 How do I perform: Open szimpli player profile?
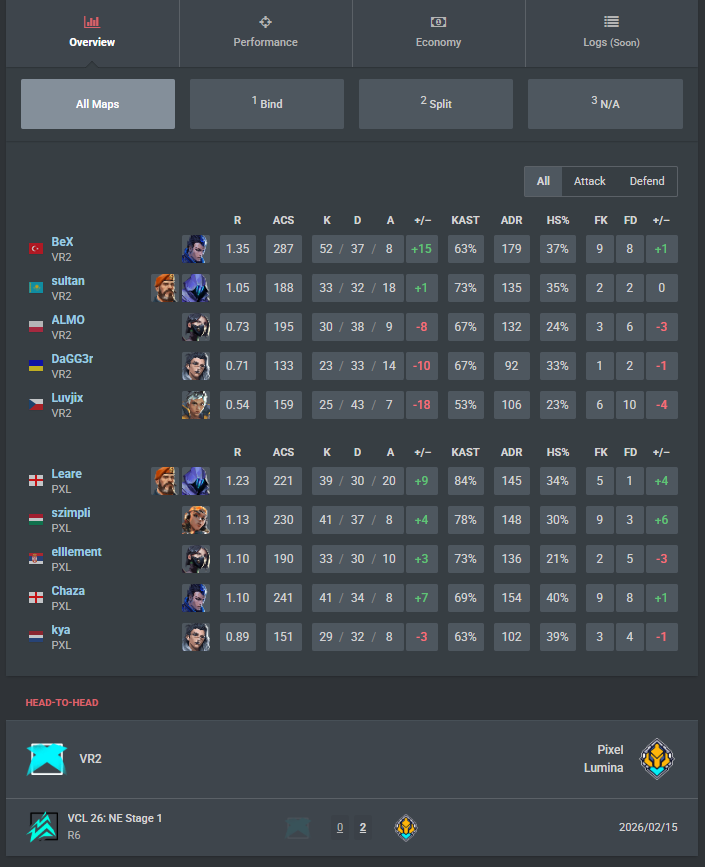(71, 513)
